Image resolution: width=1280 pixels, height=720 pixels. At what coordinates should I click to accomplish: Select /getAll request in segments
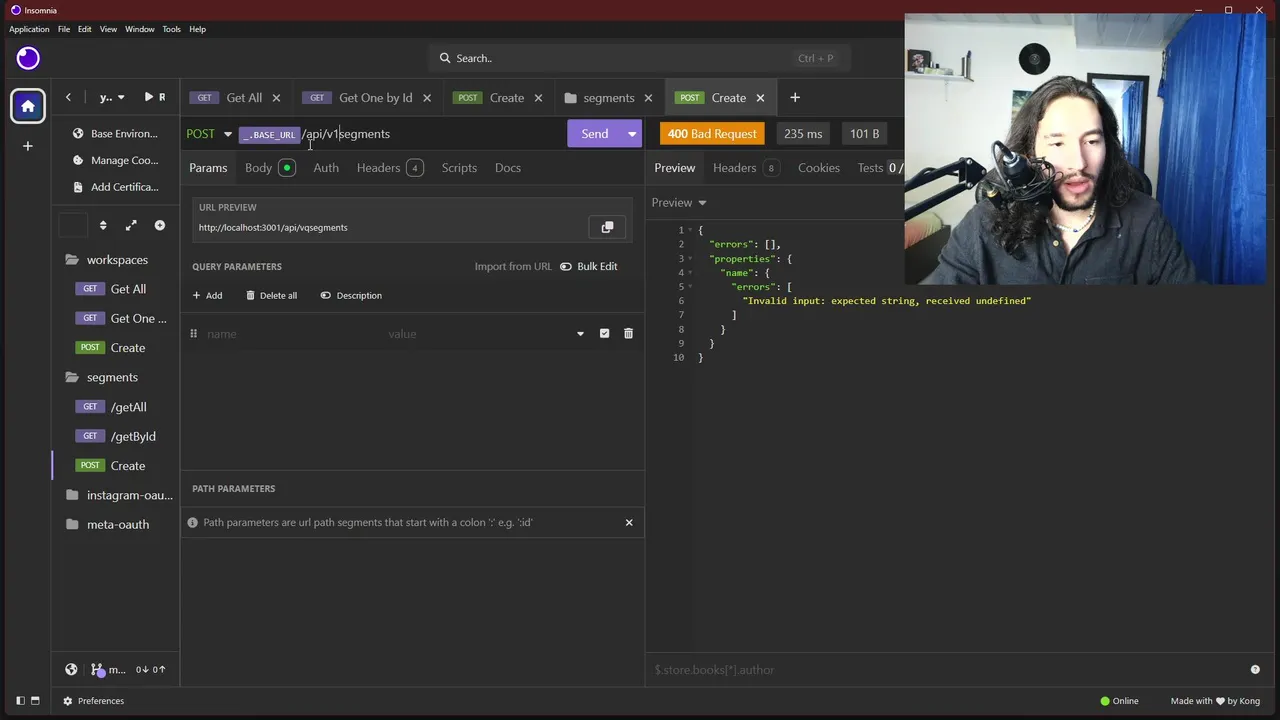(114, 407)
